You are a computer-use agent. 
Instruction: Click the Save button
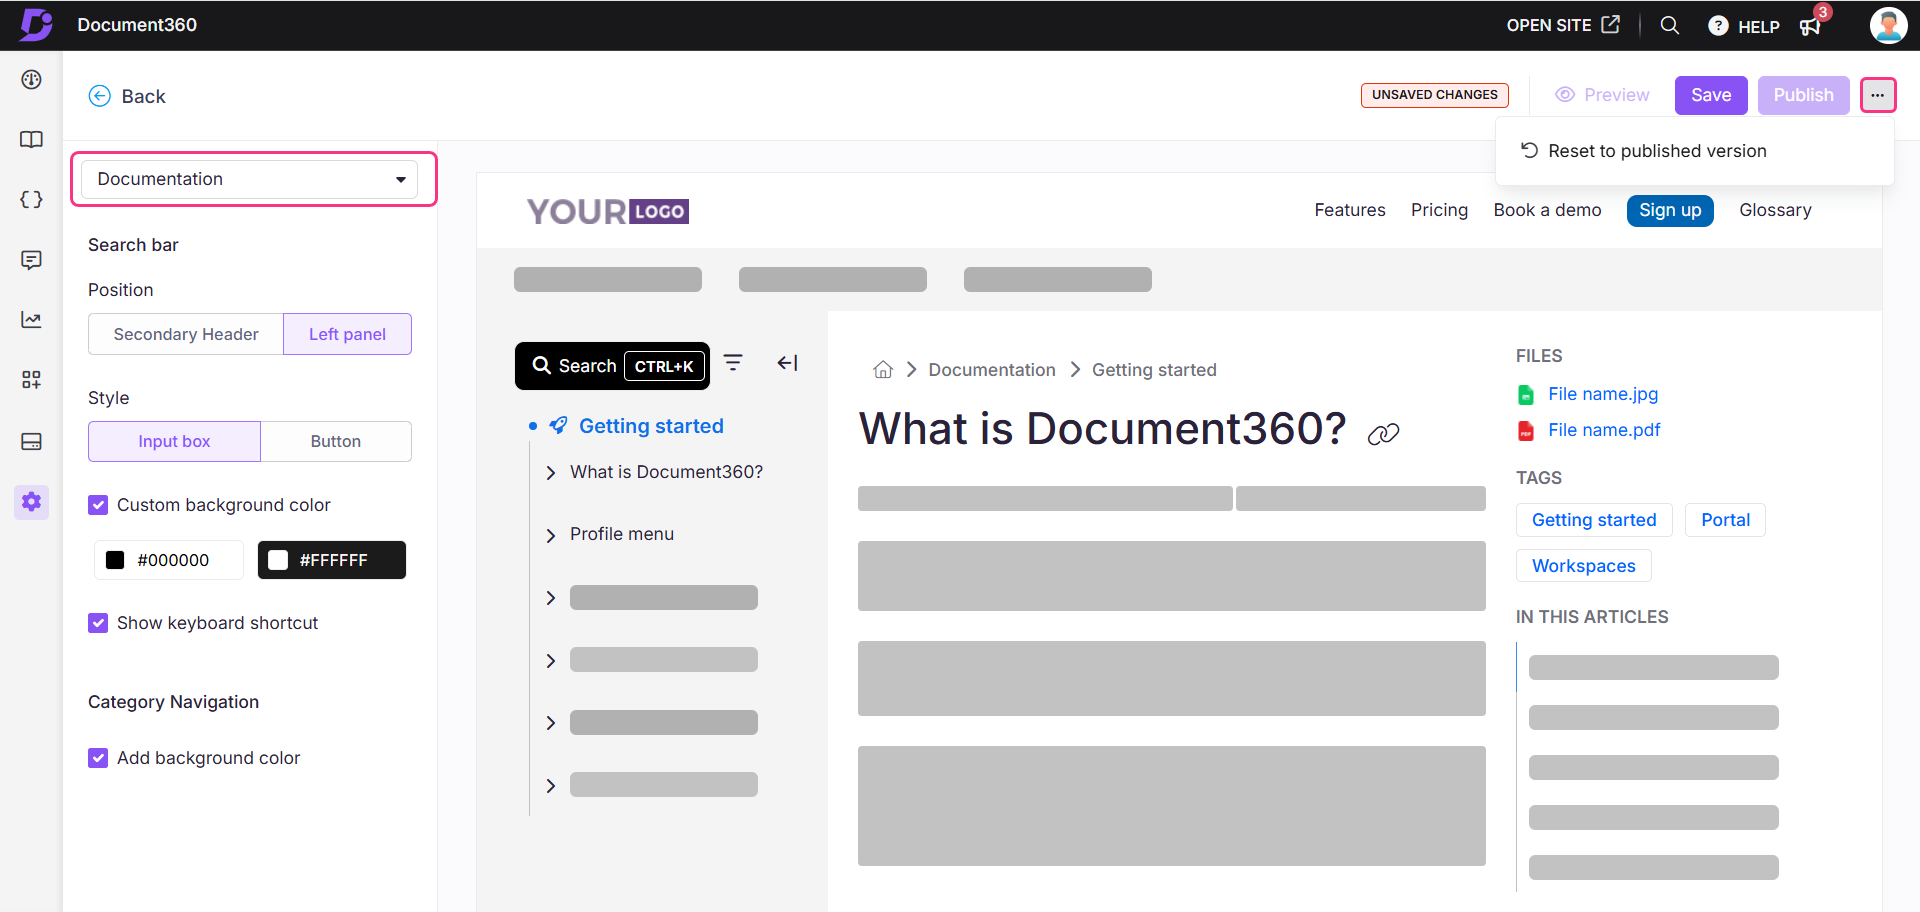click(1711, 95)
